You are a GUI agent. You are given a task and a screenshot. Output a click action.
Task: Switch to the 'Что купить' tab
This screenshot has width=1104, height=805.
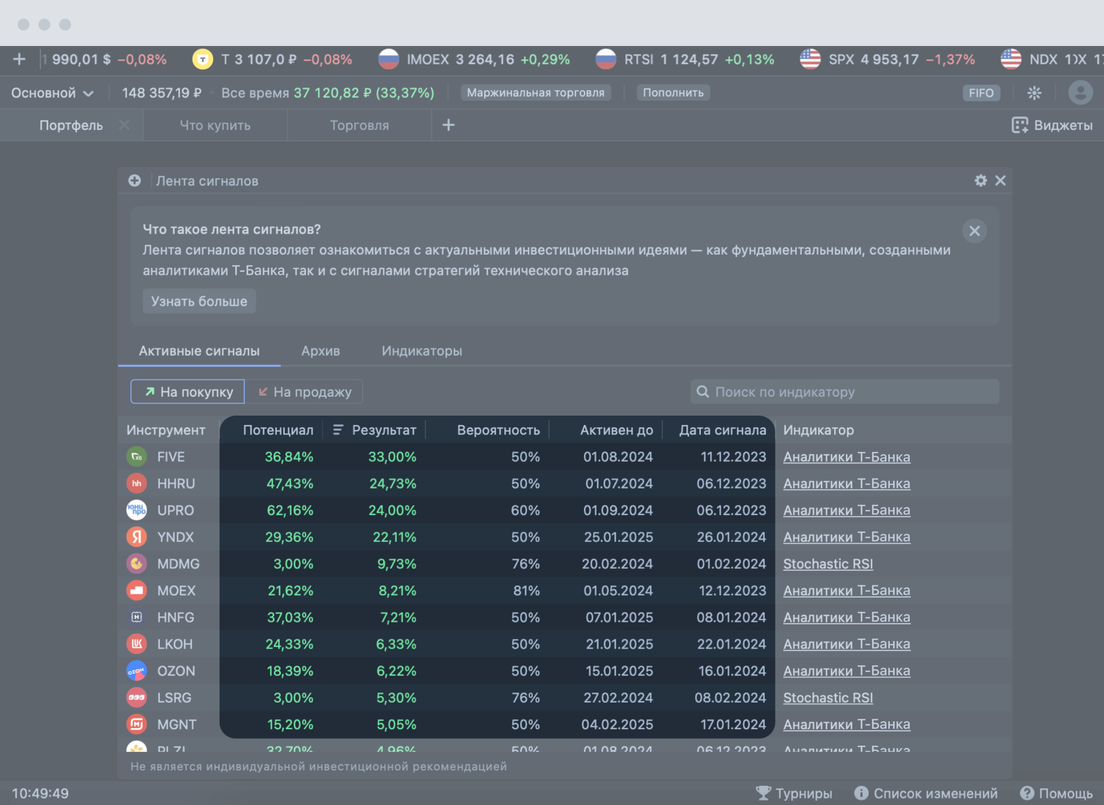coord(215,125)
